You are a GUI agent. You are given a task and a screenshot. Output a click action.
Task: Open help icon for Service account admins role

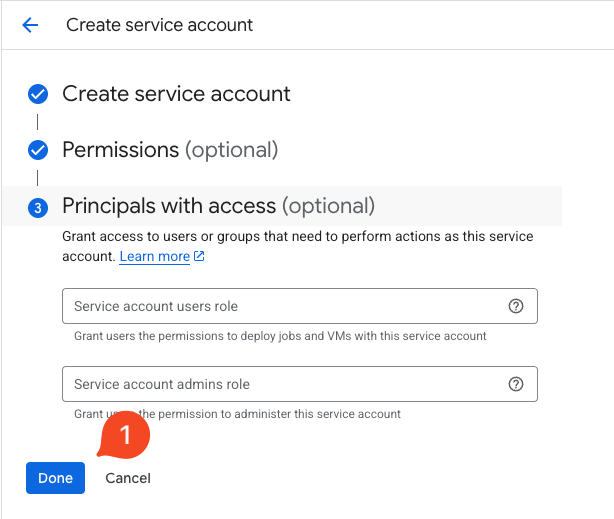[516, 384]
